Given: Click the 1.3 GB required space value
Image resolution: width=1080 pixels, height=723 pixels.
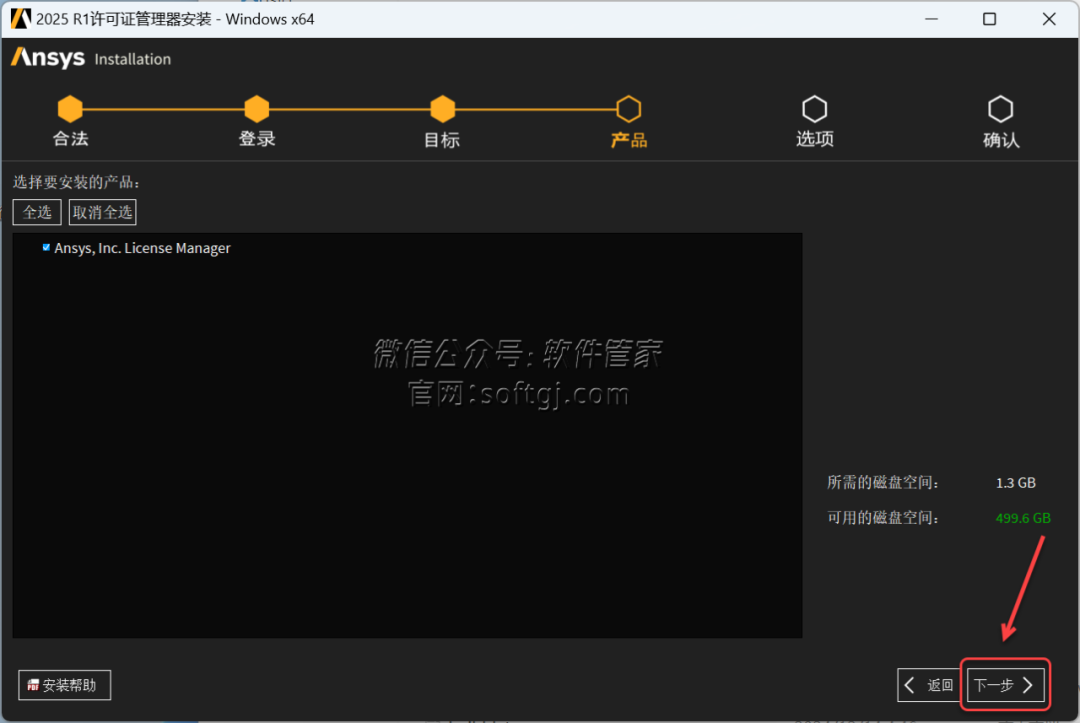Looking at the screenshot, I should pos(1015,483).
